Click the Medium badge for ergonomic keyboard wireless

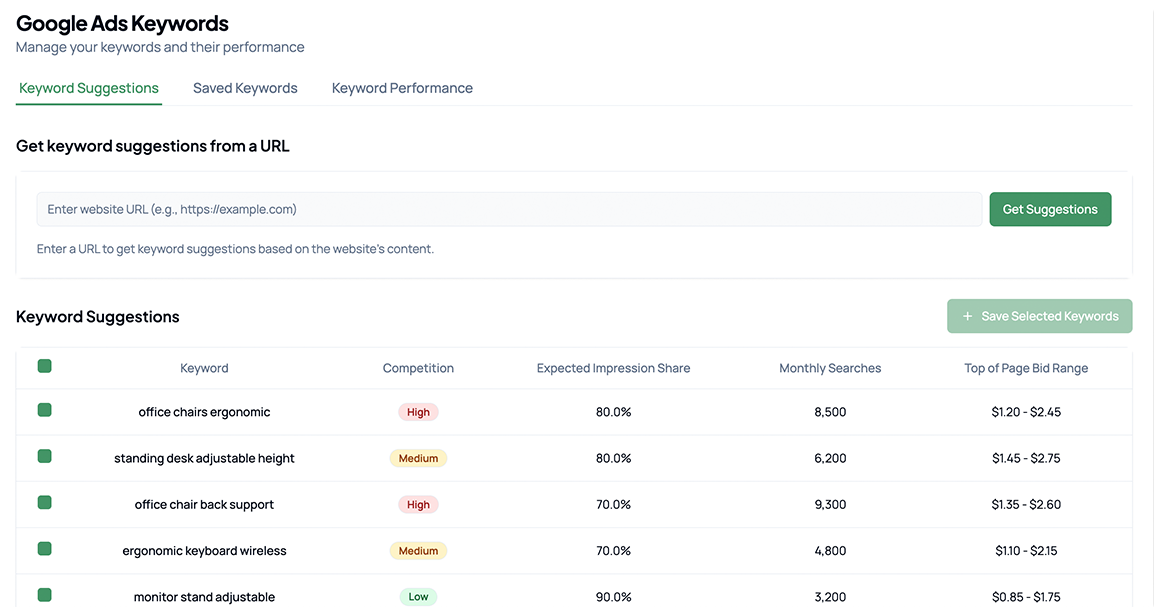(418, 551)
